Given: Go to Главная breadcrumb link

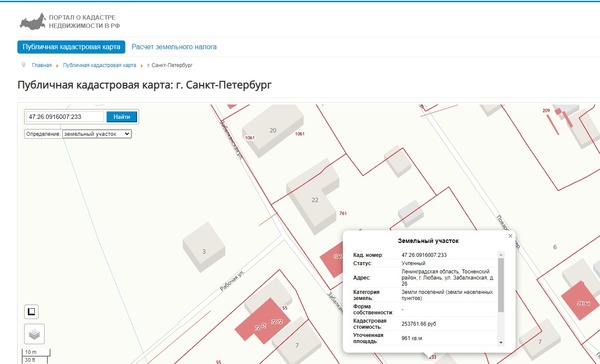Looking at the screenshot, I should (x=42, y=65).
